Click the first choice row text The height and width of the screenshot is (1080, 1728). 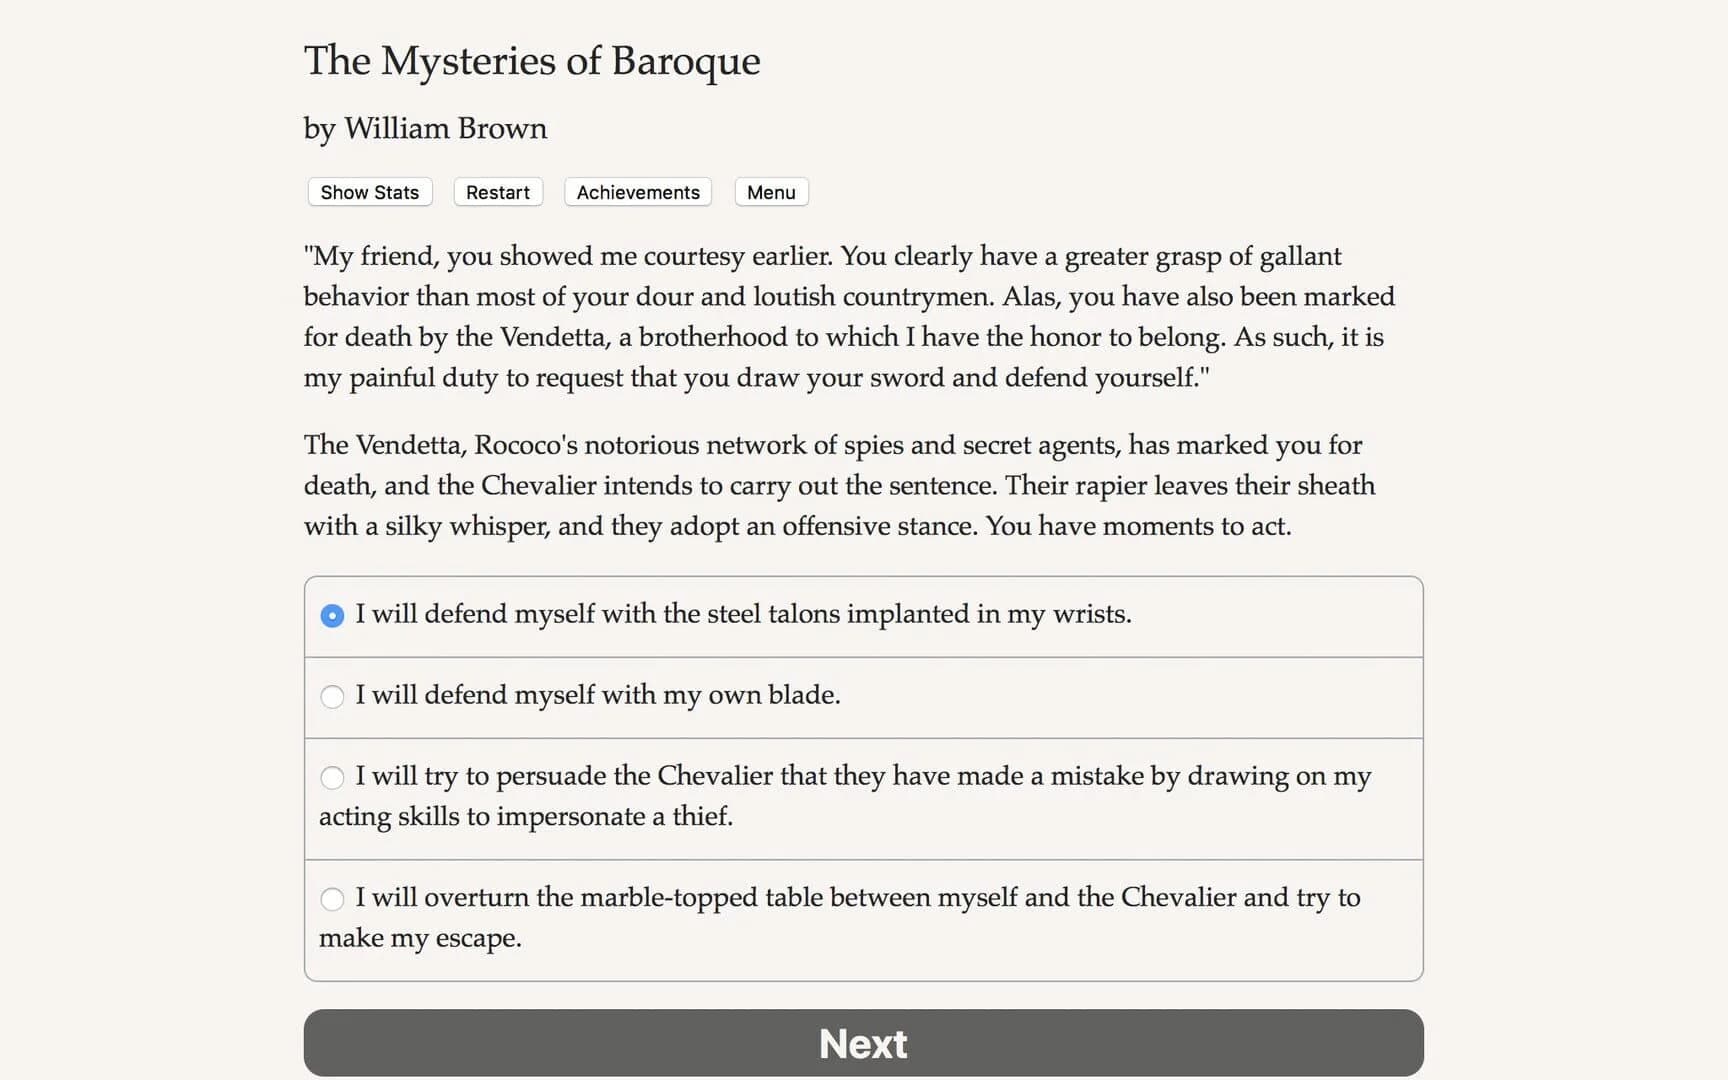pos(744,614)
